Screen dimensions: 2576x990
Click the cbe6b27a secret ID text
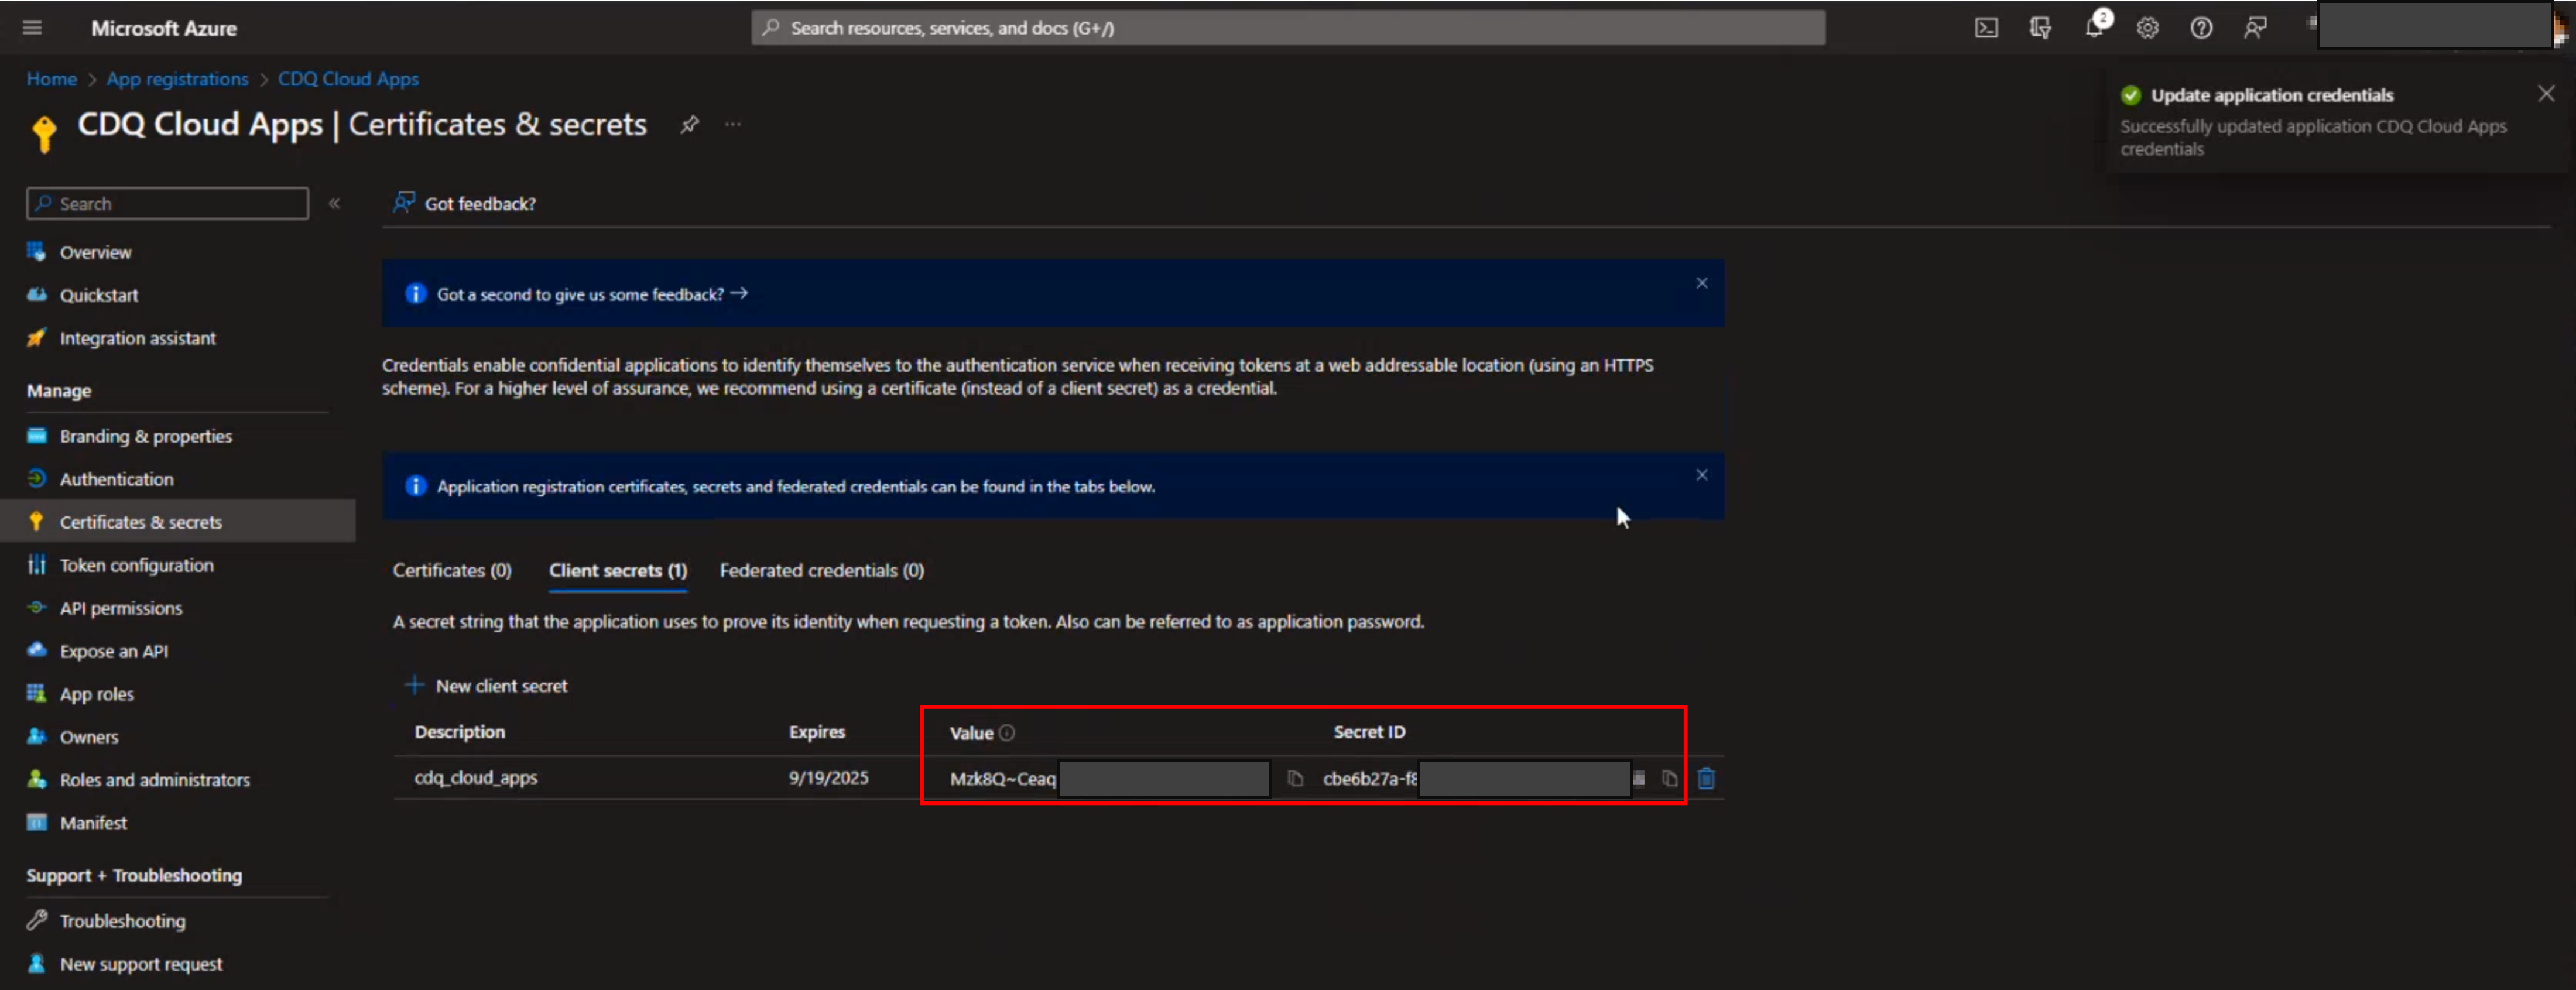tap(1370, 778)
